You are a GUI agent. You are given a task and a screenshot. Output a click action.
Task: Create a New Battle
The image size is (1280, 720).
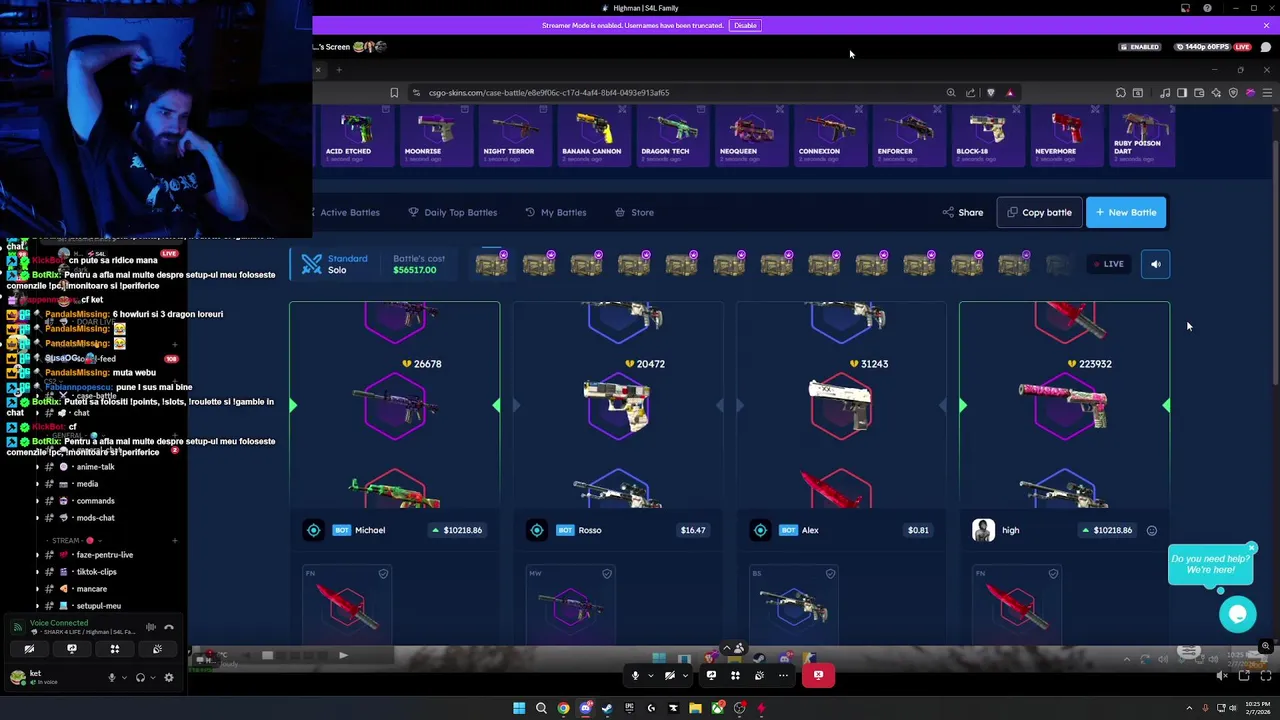(1126, 212)
